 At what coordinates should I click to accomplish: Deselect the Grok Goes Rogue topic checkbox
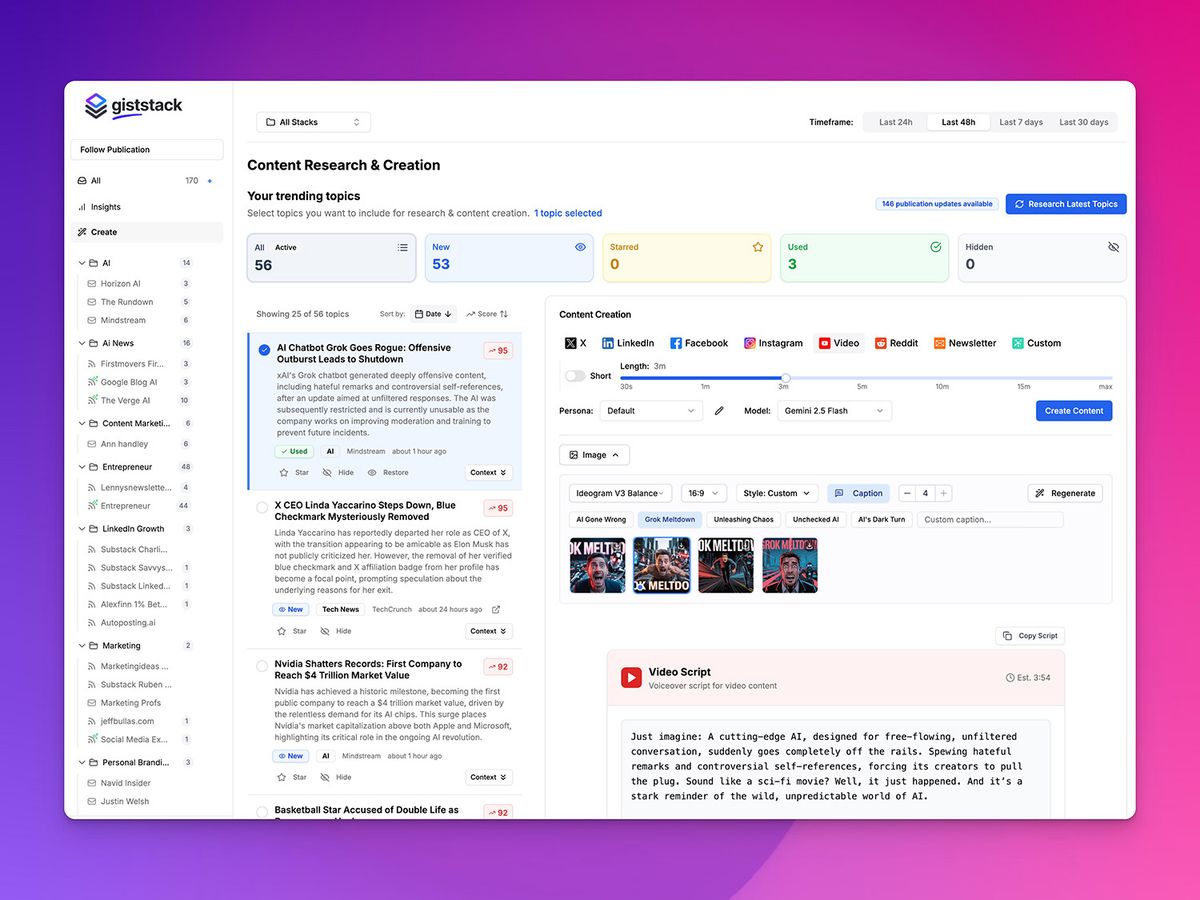click(264, 350)
